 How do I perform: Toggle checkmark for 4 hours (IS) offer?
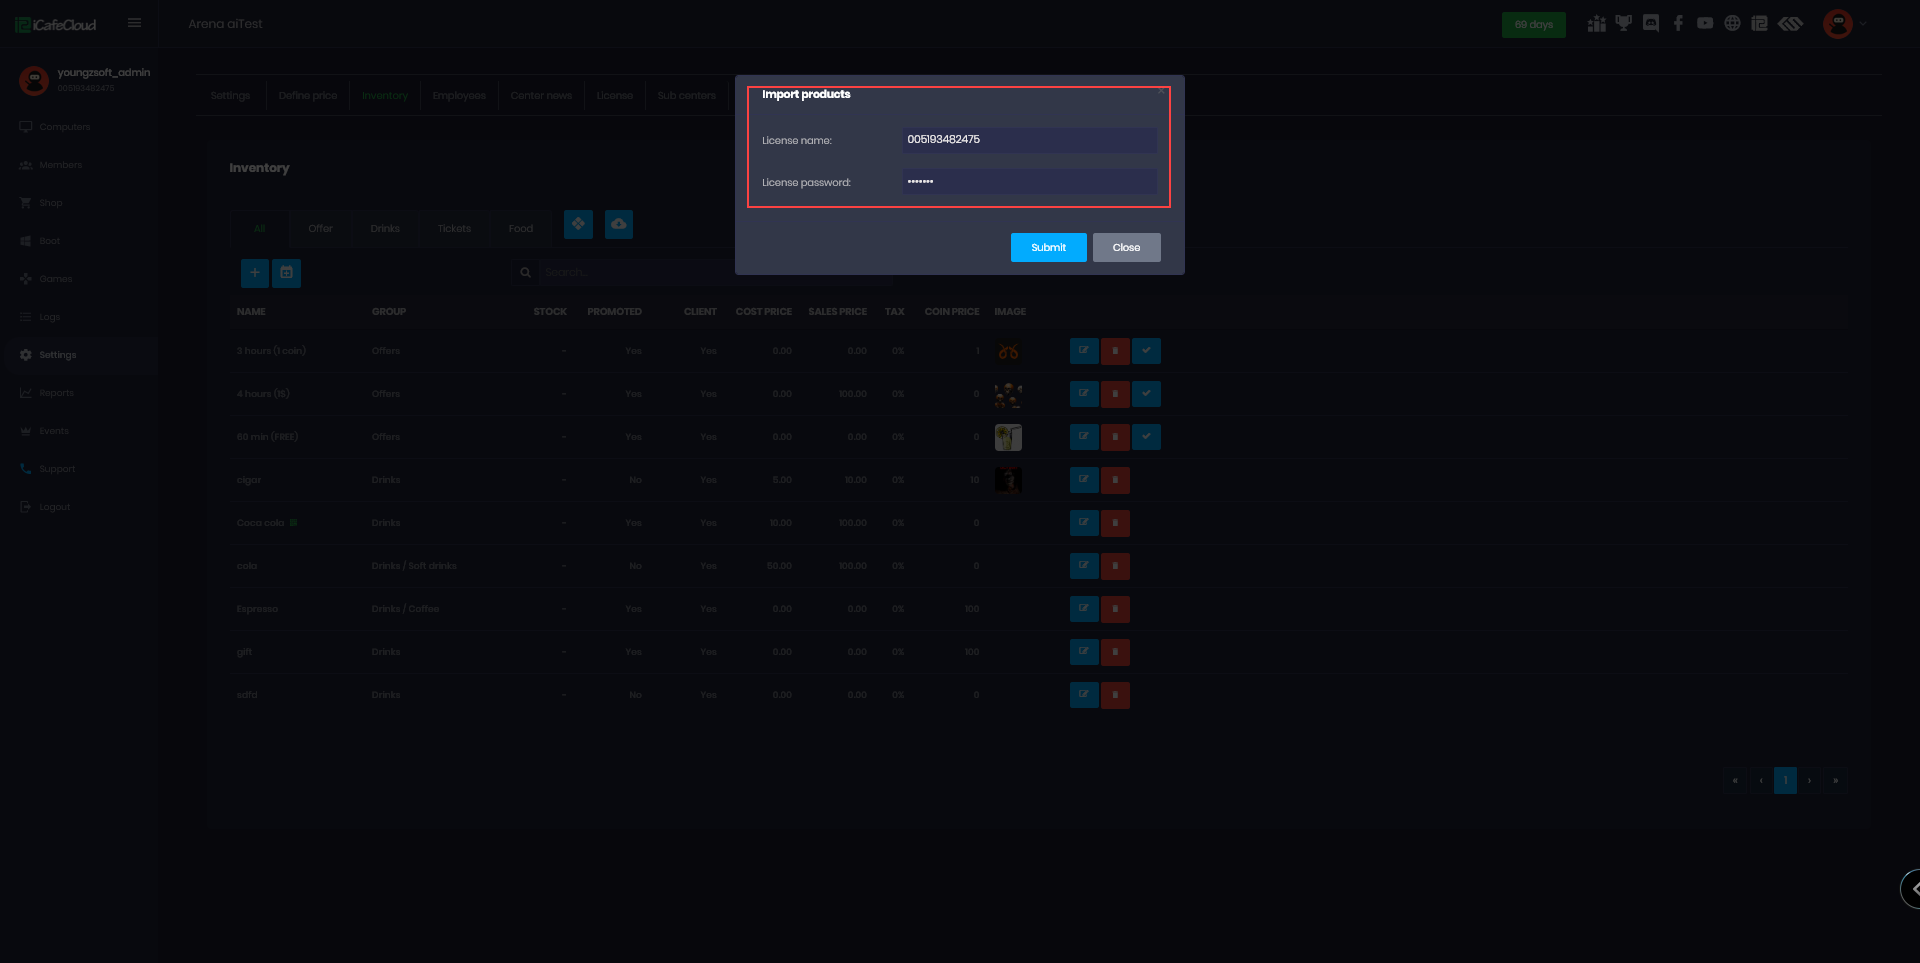click(1146, 394)
